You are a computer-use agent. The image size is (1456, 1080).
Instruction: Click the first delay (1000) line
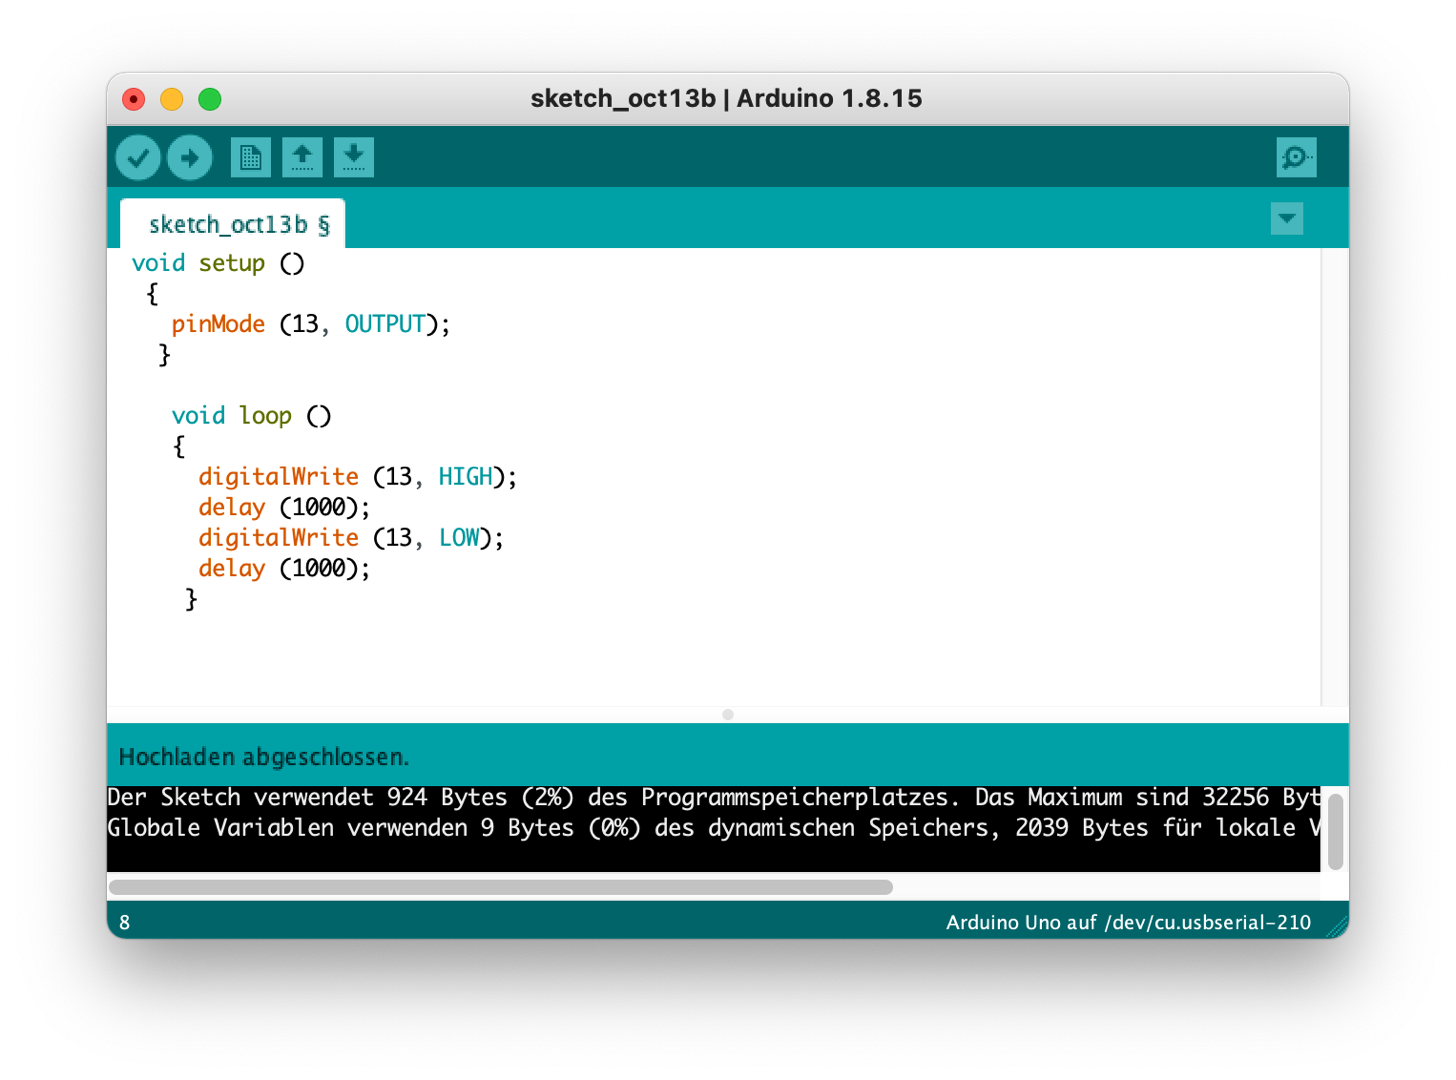[284, 508]
